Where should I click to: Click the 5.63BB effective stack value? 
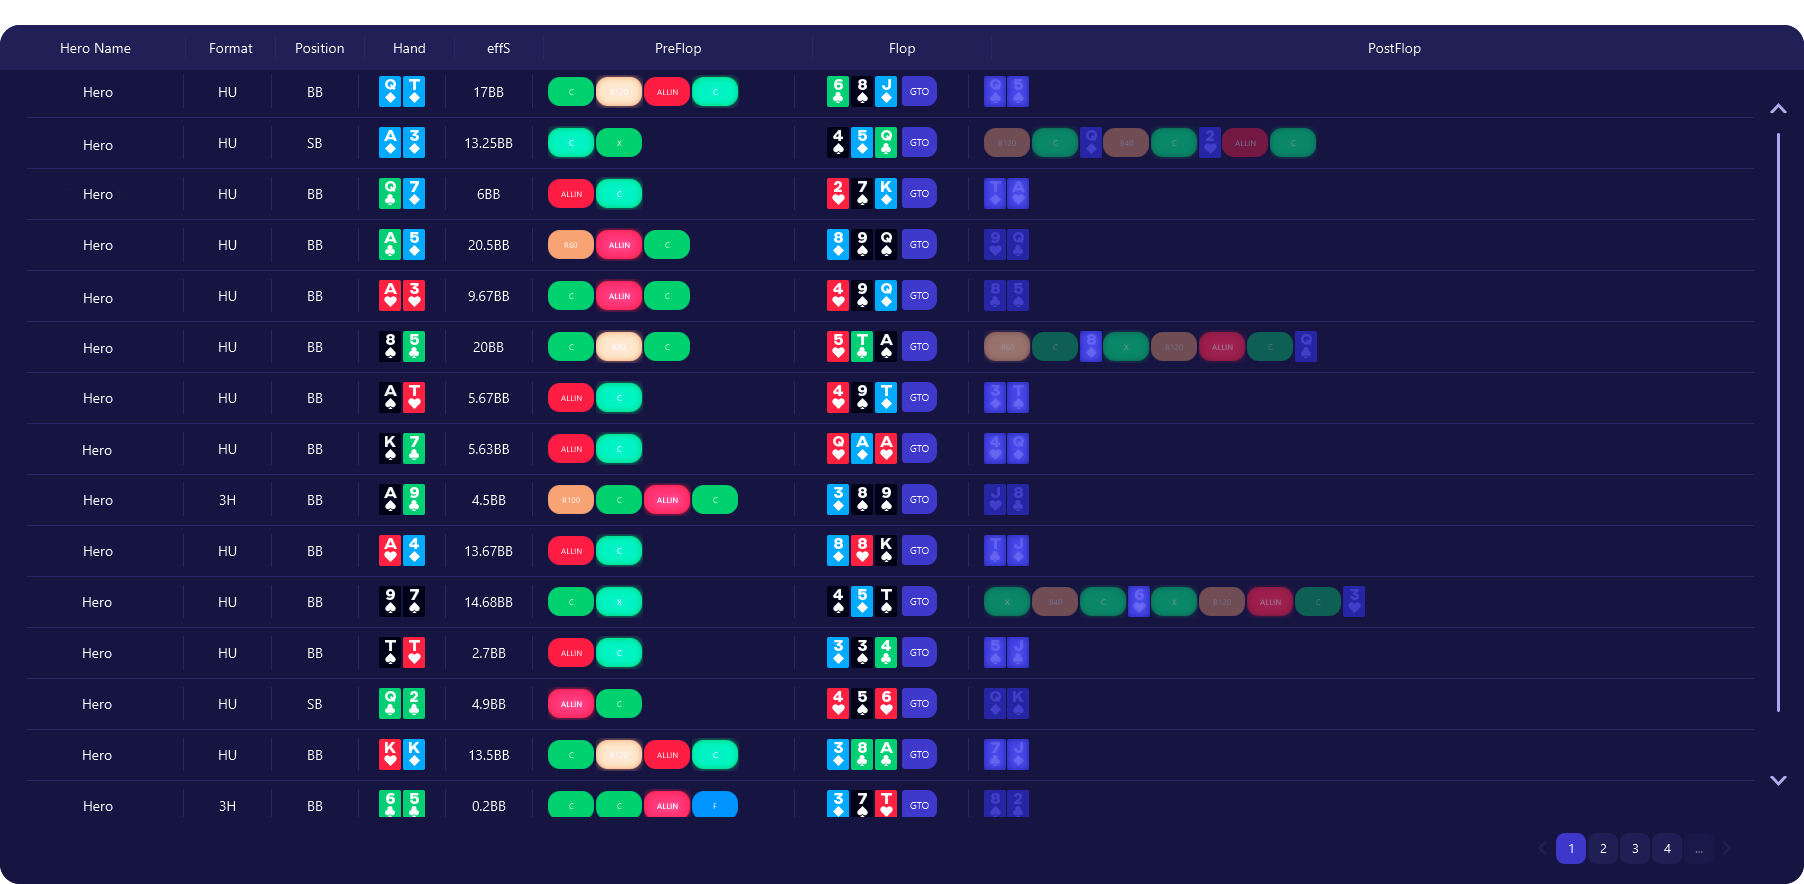click(488, 449)
